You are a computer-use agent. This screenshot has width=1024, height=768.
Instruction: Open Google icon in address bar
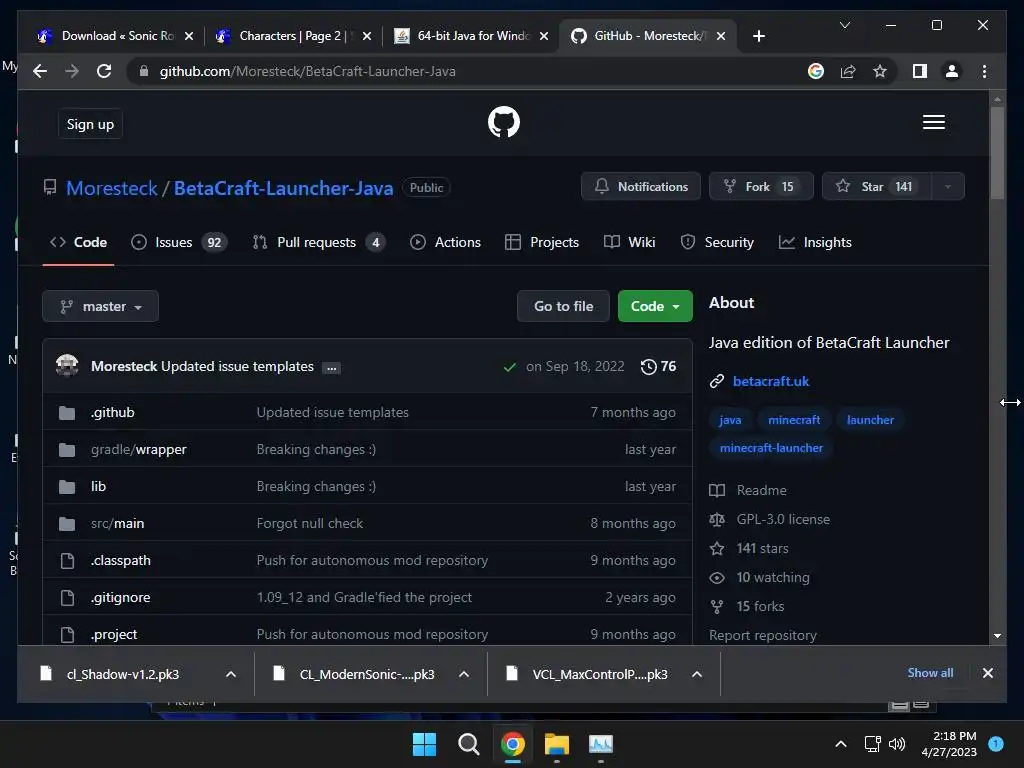[816, 71]
